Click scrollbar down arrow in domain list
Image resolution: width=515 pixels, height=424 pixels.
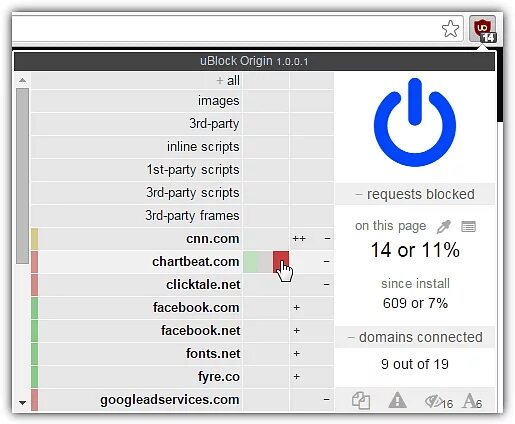coord(22,403)
